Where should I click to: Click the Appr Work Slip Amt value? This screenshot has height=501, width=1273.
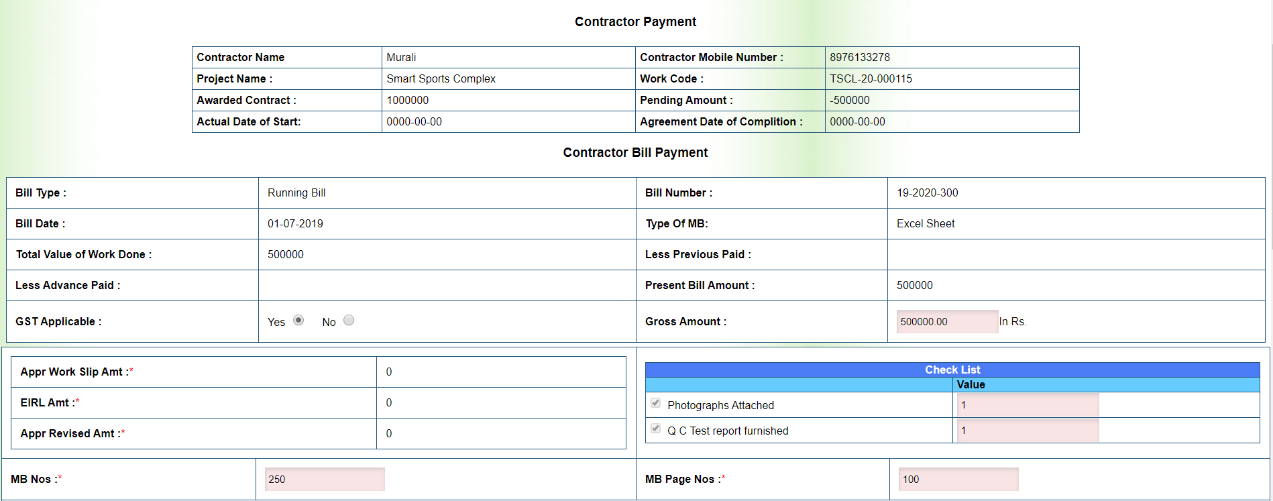point(389,372)
